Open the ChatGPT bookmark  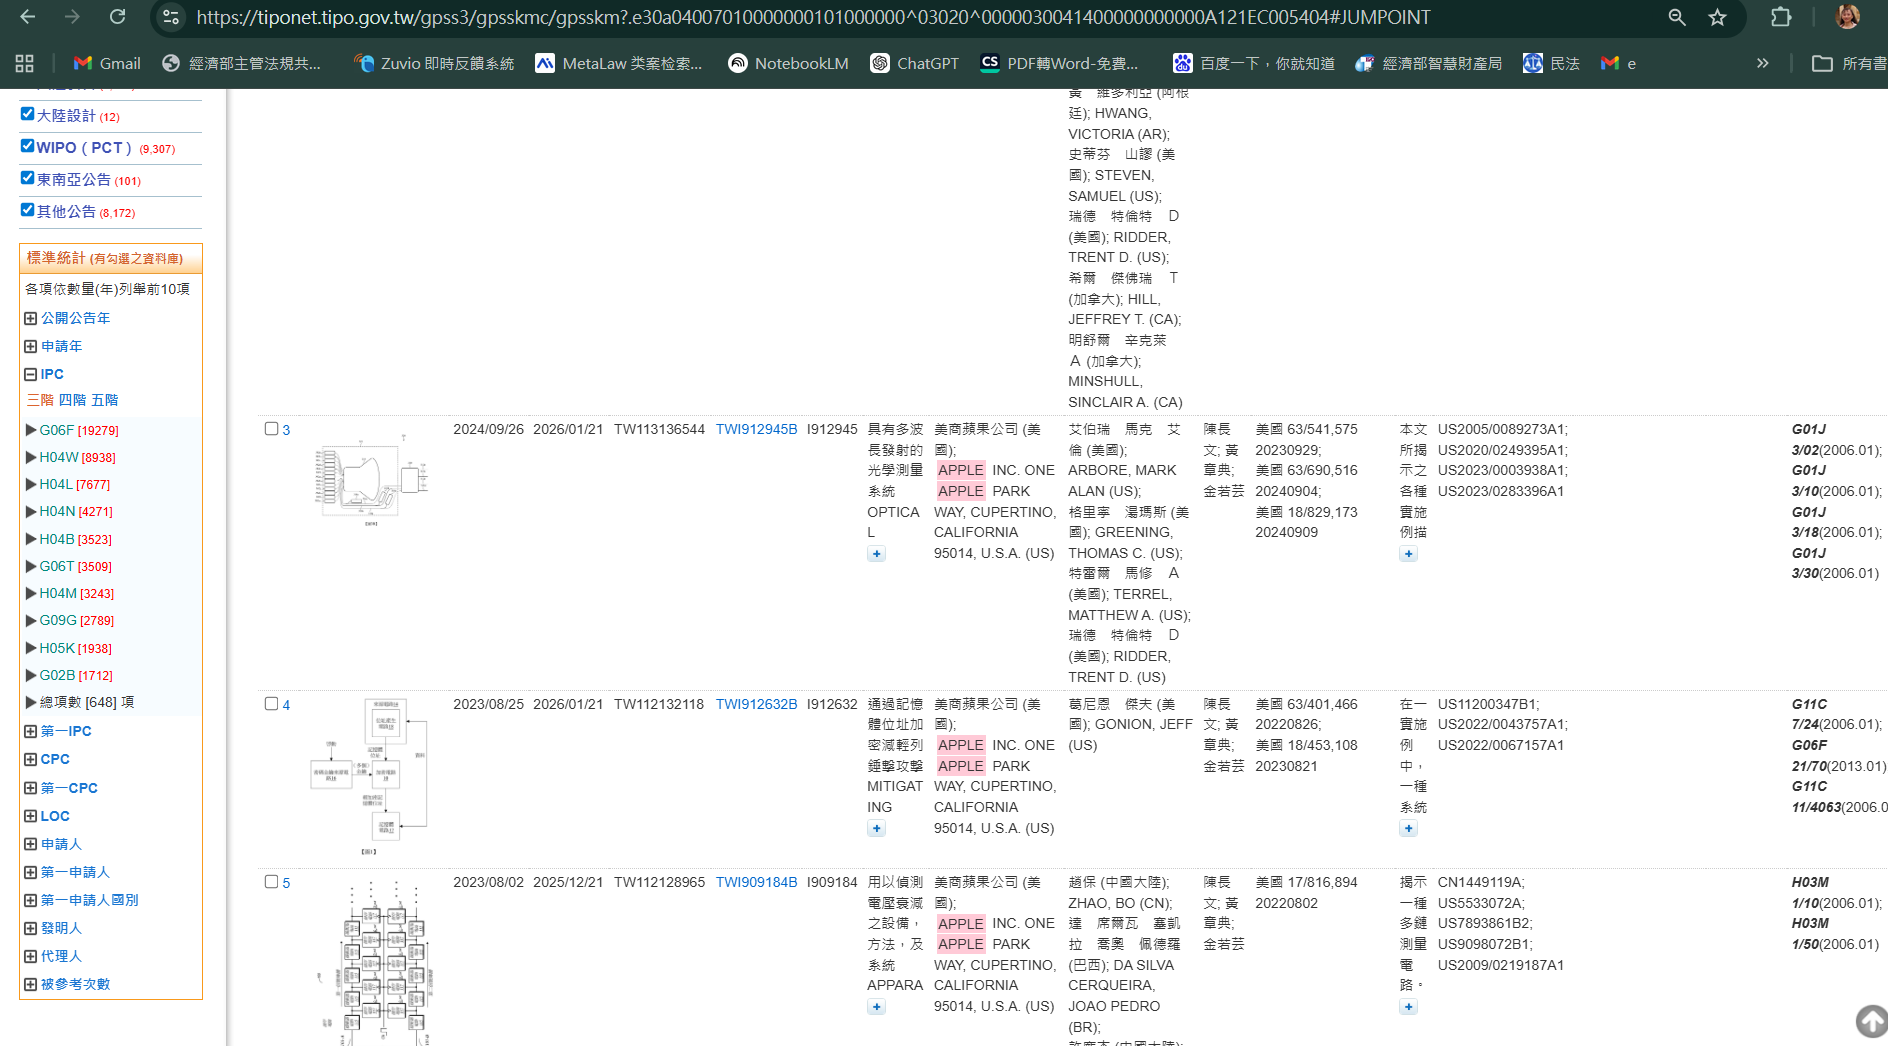pos(915,63)
